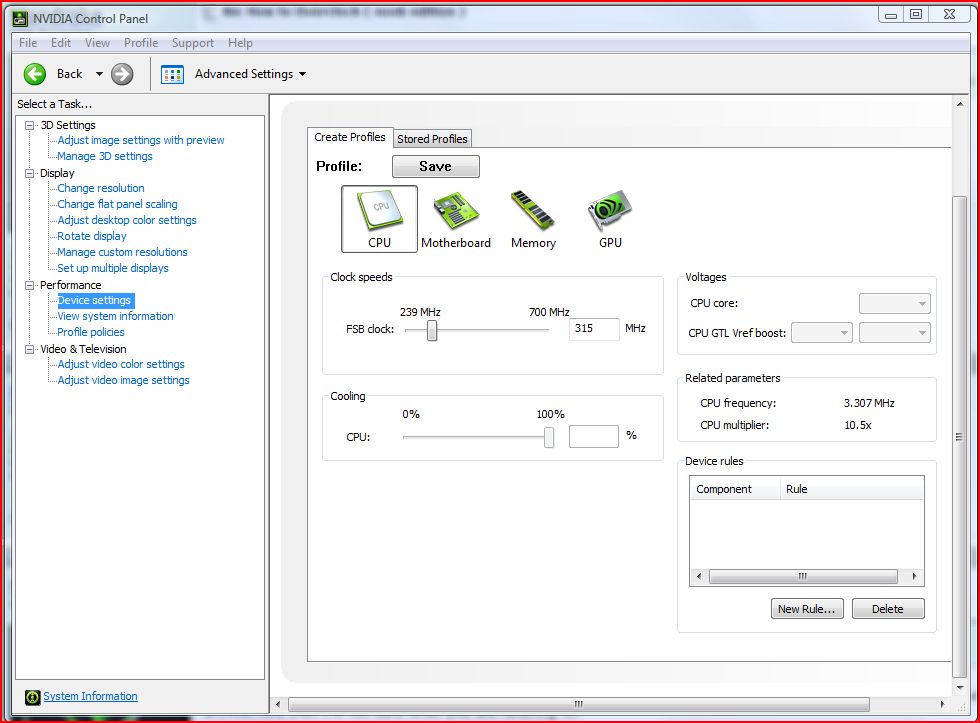The width and height of the screenshot is (980, 723).
Task: Open Profile policies
Action: click(91, 332)
